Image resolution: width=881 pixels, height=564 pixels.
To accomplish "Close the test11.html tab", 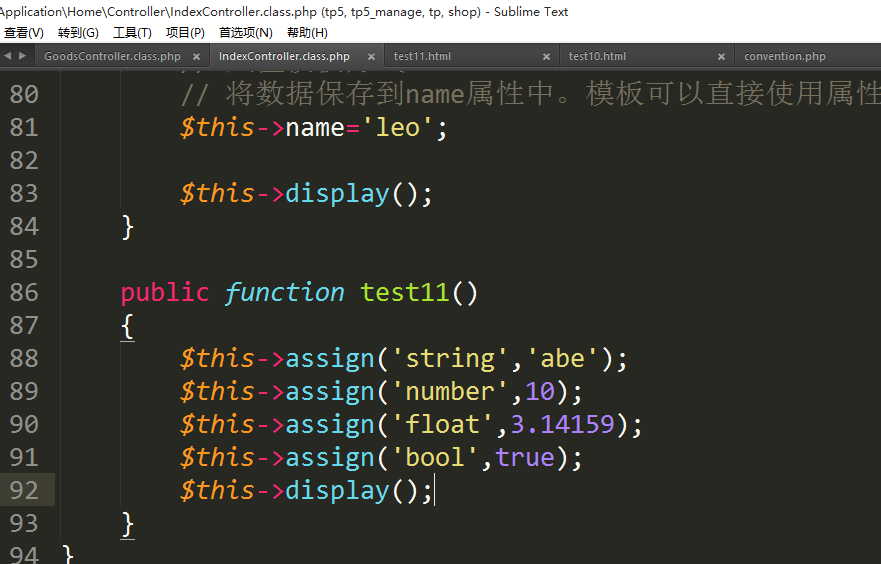I will (546, 57).
